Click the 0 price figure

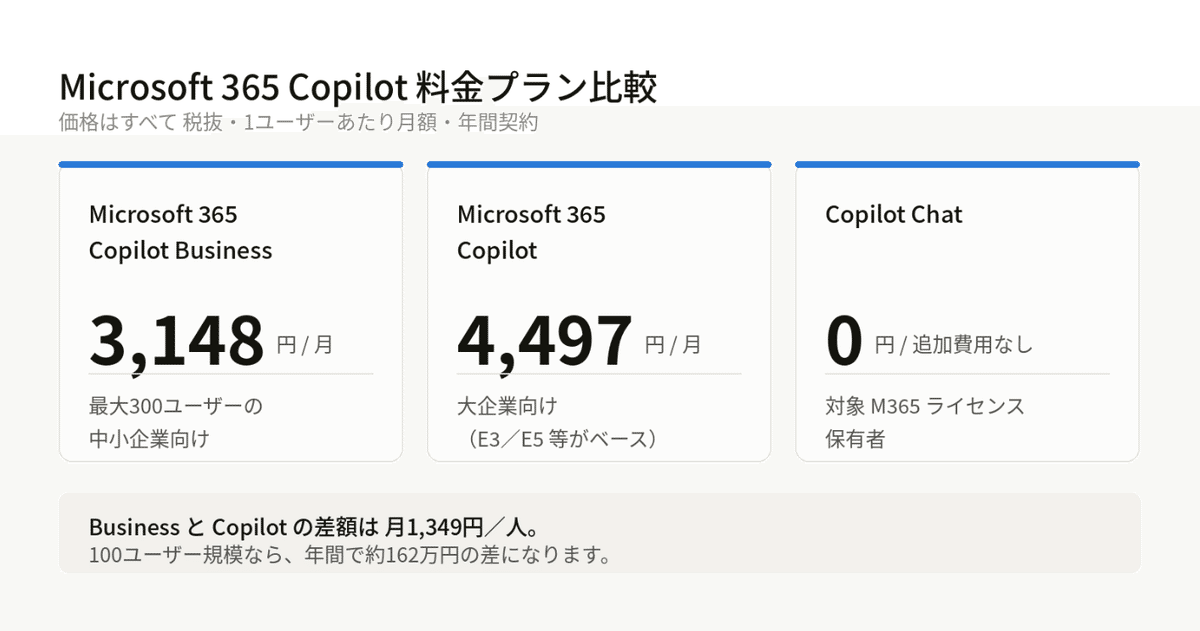[x=844, y=339]
